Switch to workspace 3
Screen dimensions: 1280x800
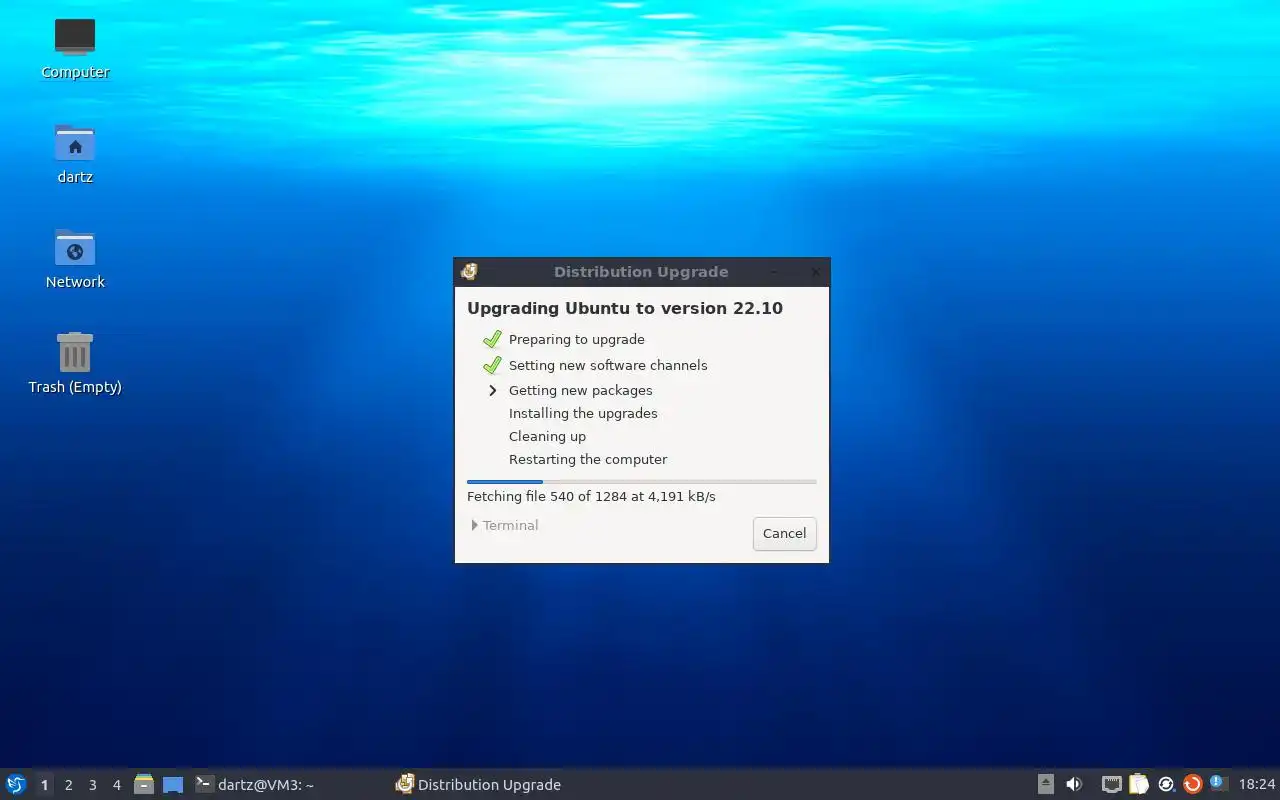92,785
